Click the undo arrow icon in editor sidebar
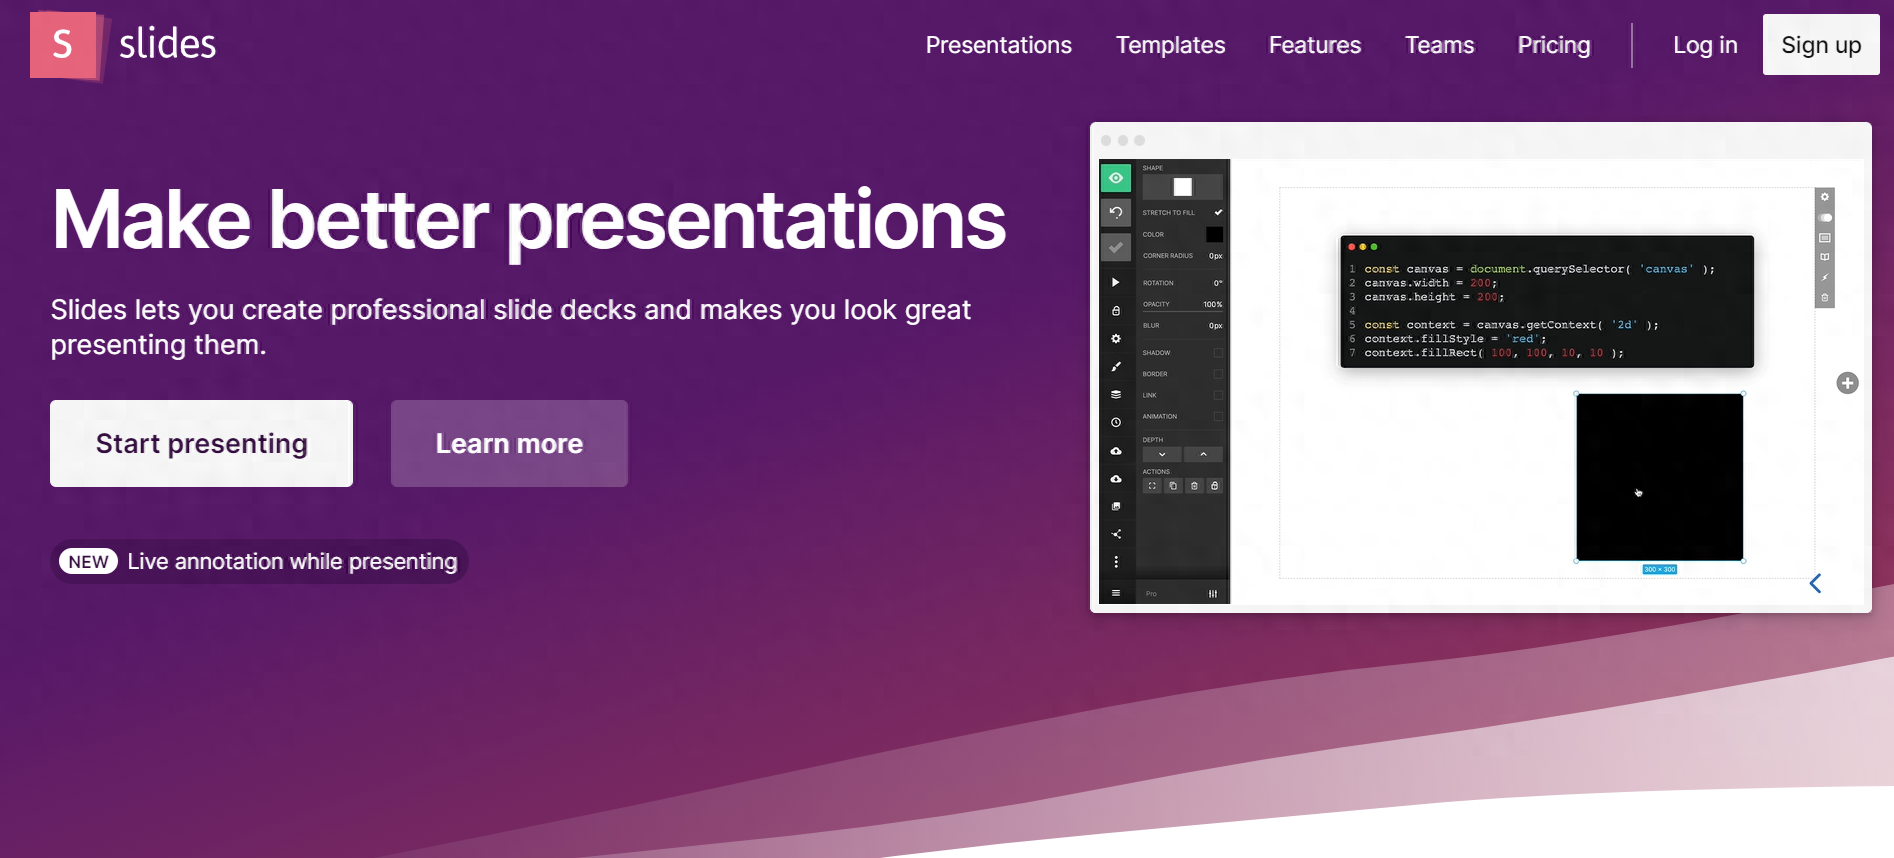The height and width of the screenshot is (858, 1894). [x=1116, y=212]
